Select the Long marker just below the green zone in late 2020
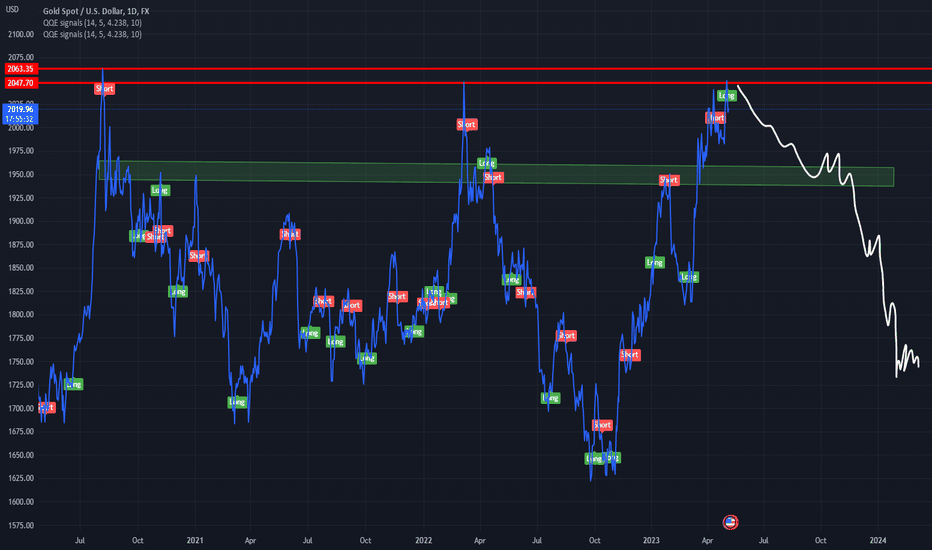932x550 pixels. tap(160, 190)
